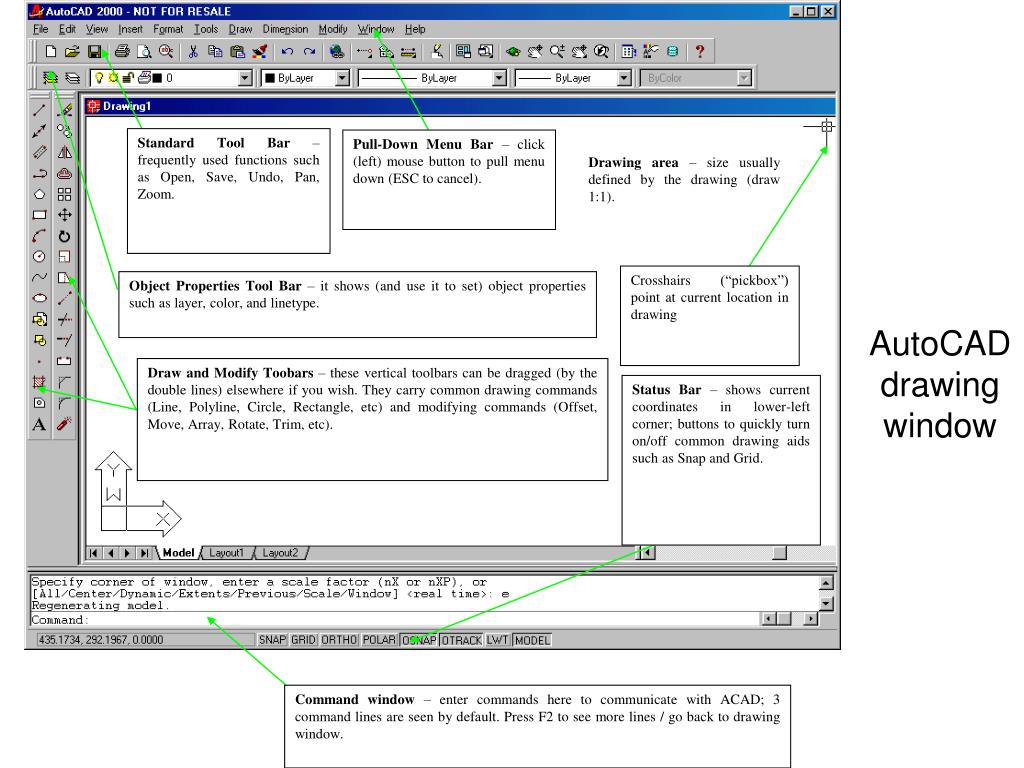Click layer 0 color swatch square
Screen dimensions: 1024x768
click(x=157, y=78)
